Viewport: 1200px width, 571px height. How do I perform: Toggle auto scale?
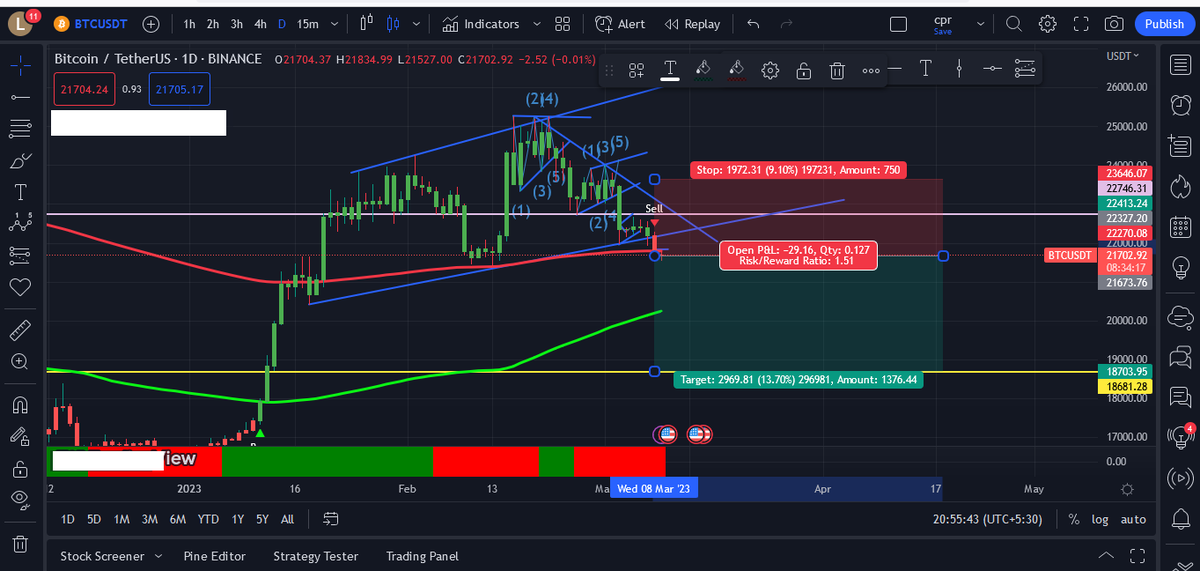pos(1133,519)
